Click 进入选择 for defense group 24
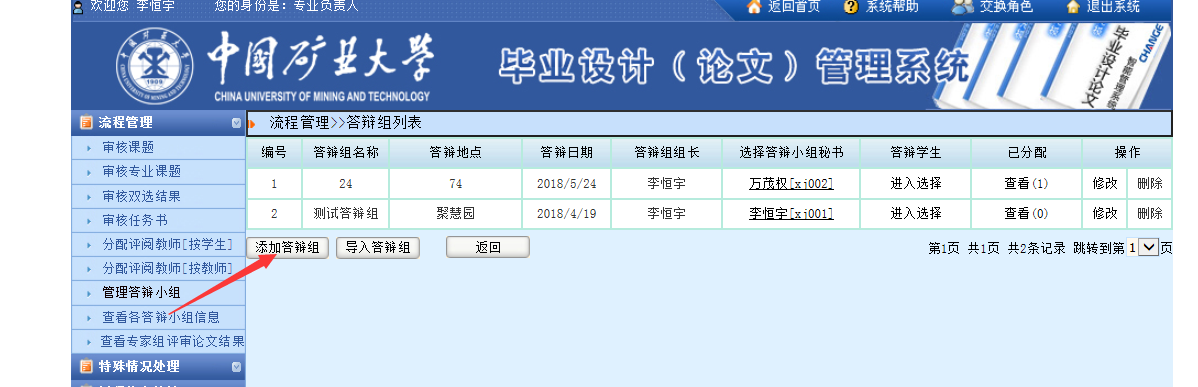The width and height of the screenshot is (1198, 387). (x=915, y=183)
